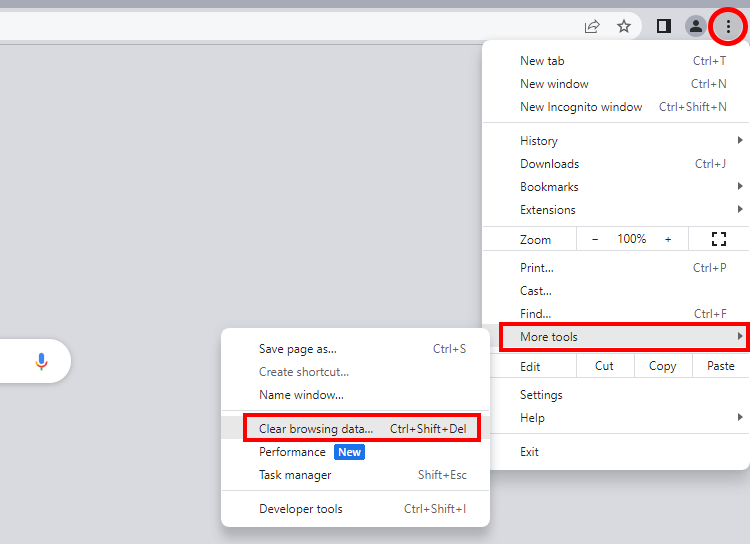Click the three-dot Chrome menu icon
The image size is (750, 544).
[727, 27]
